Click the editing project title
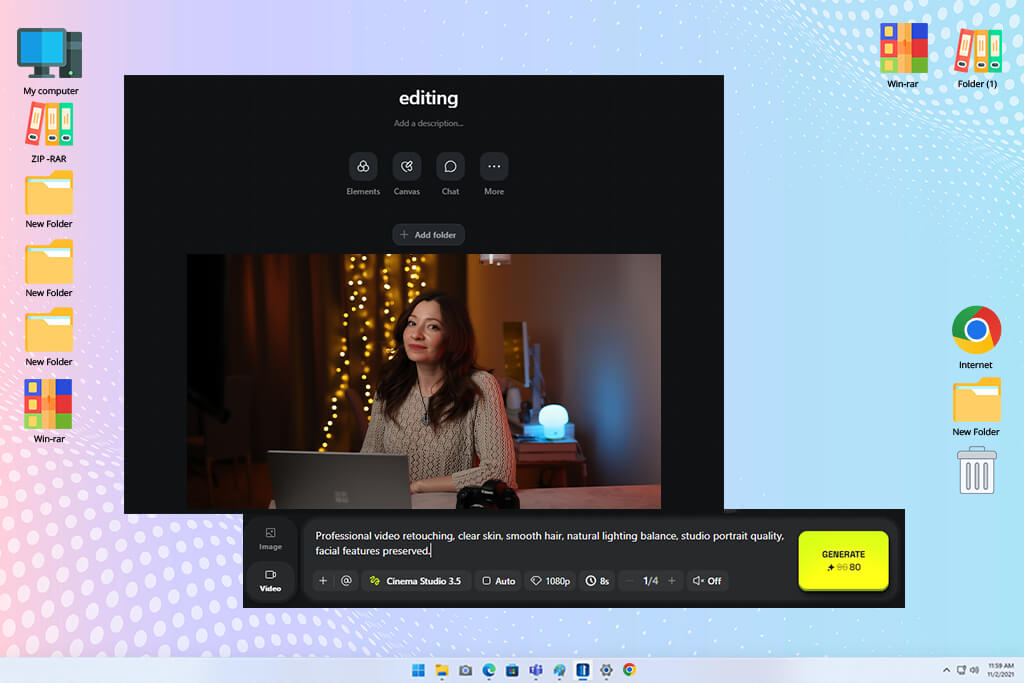 click(x=428, y=98)
